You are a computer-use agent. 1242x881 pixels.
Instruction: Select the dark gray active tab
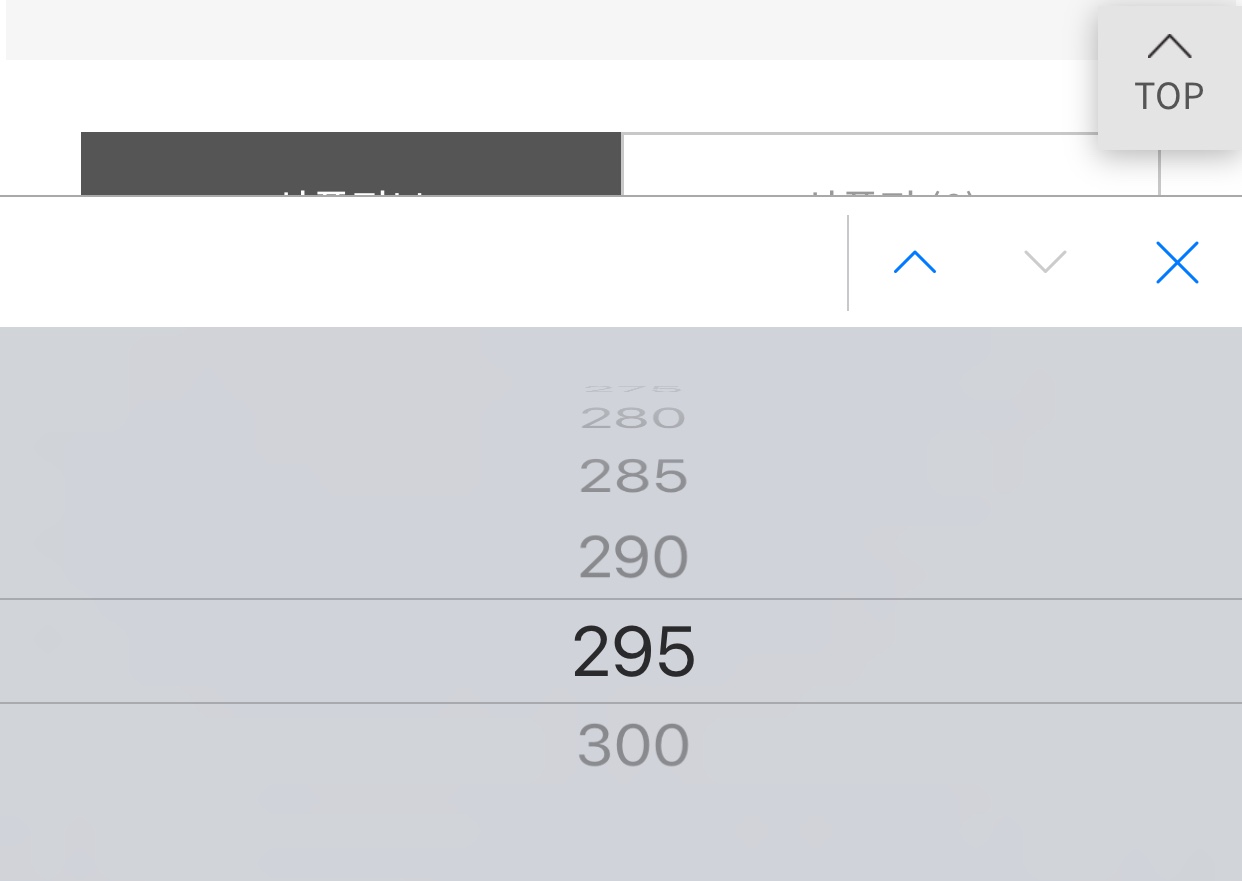[x=351, y=164]
